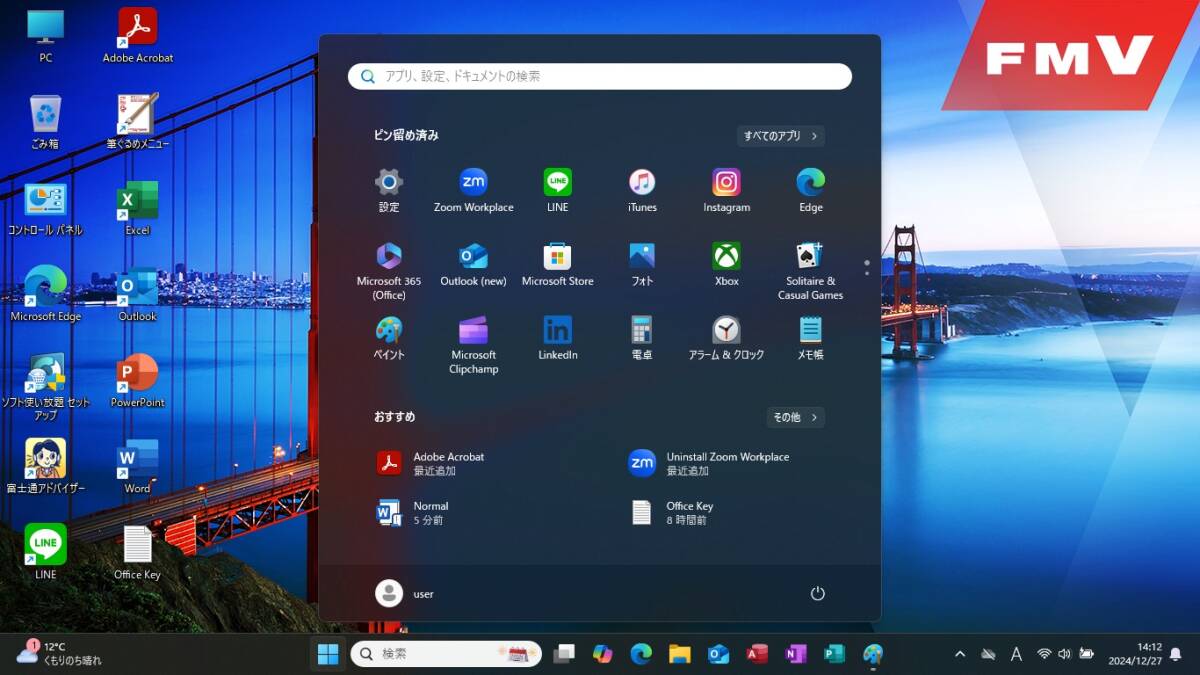Open Outlook from the taskbar

tap(718, 654)
